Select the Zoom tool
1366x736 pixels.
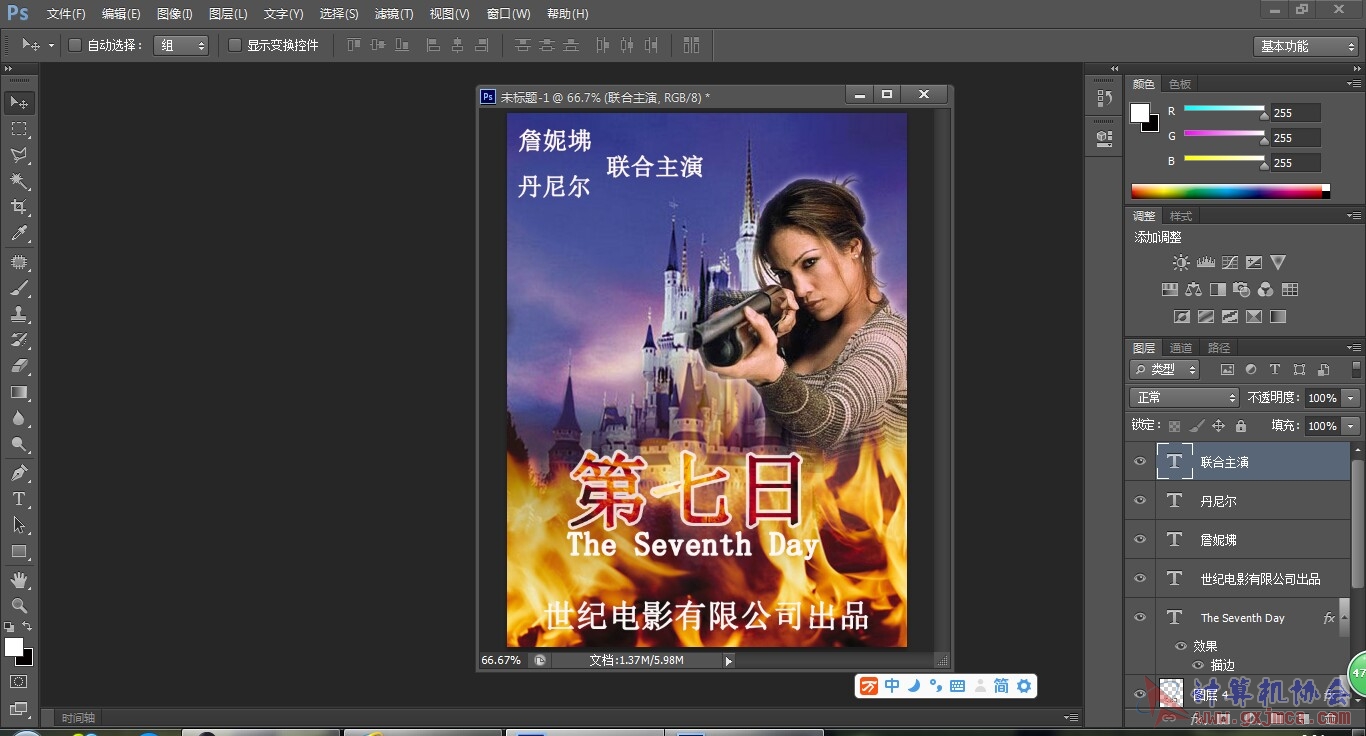click(x=19, y=606)
